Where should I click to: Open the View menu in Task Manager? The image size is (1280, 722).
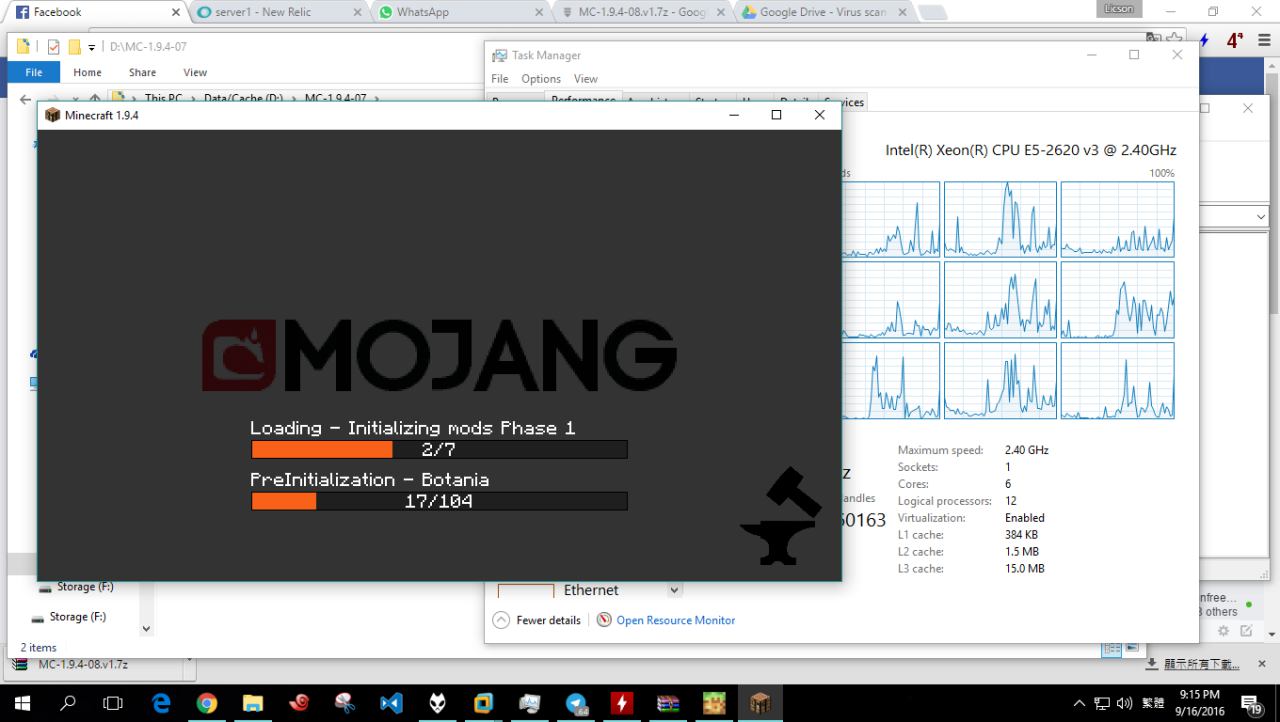[586, 79]
